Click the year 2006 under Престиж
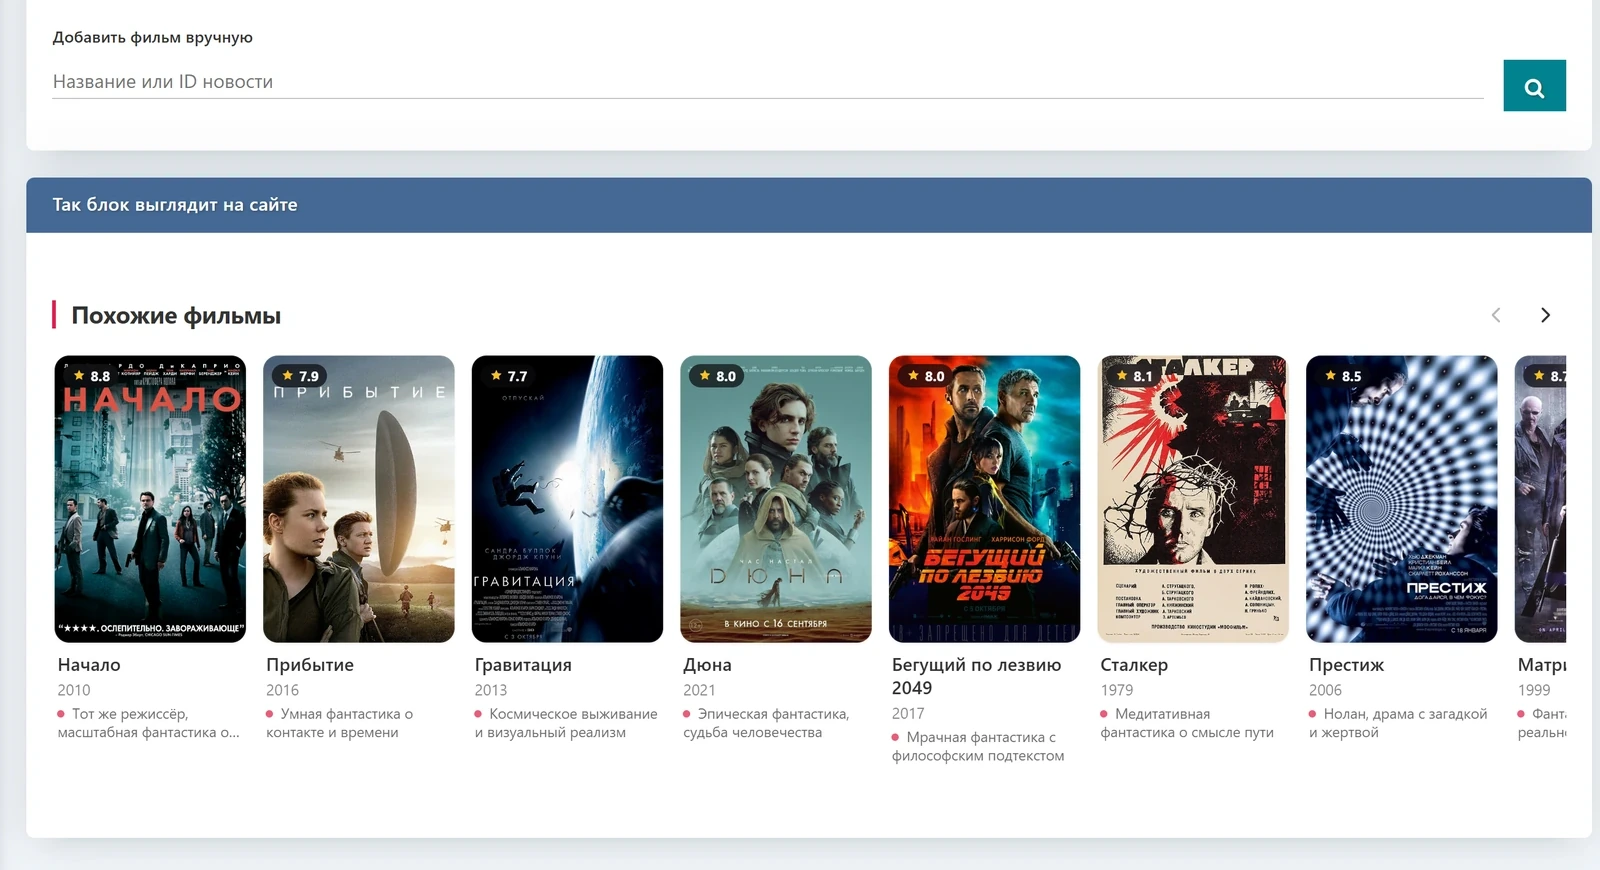The height and width of the screenshot is (870, 1600). 1325,690
